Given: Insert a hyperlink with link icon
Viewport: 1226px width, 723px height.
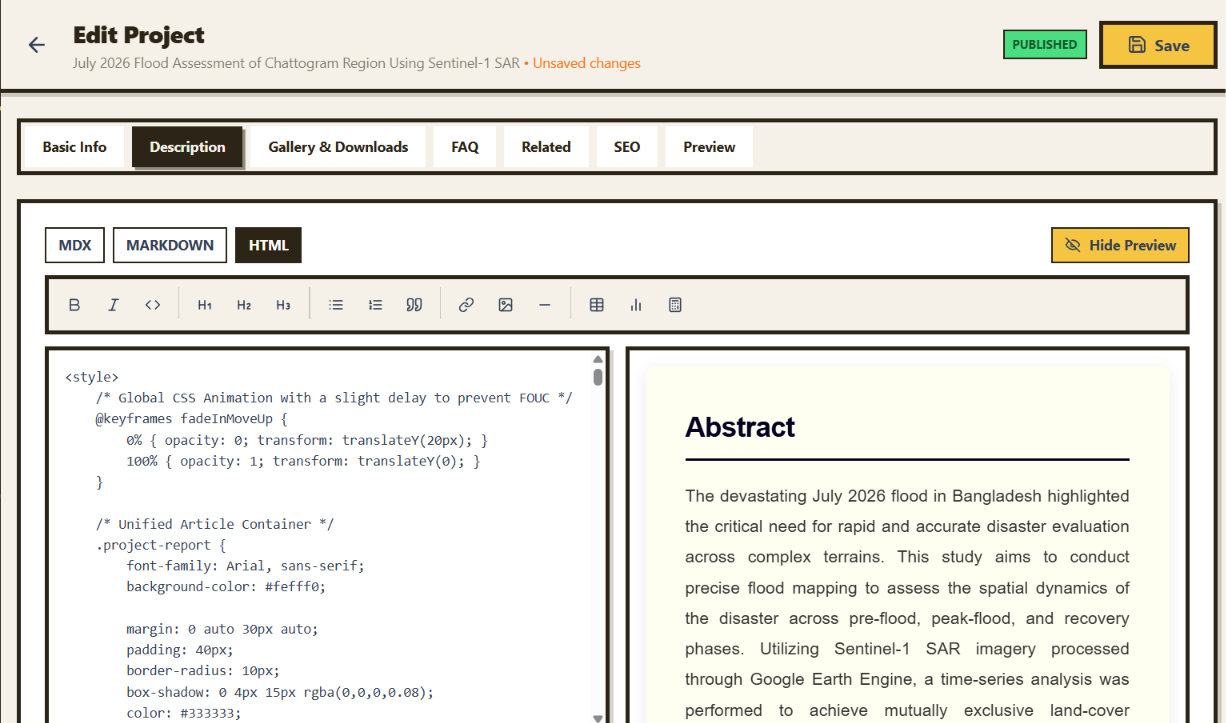Looking at the screenshot, I should pyautogui.click(x=466, y=305).
